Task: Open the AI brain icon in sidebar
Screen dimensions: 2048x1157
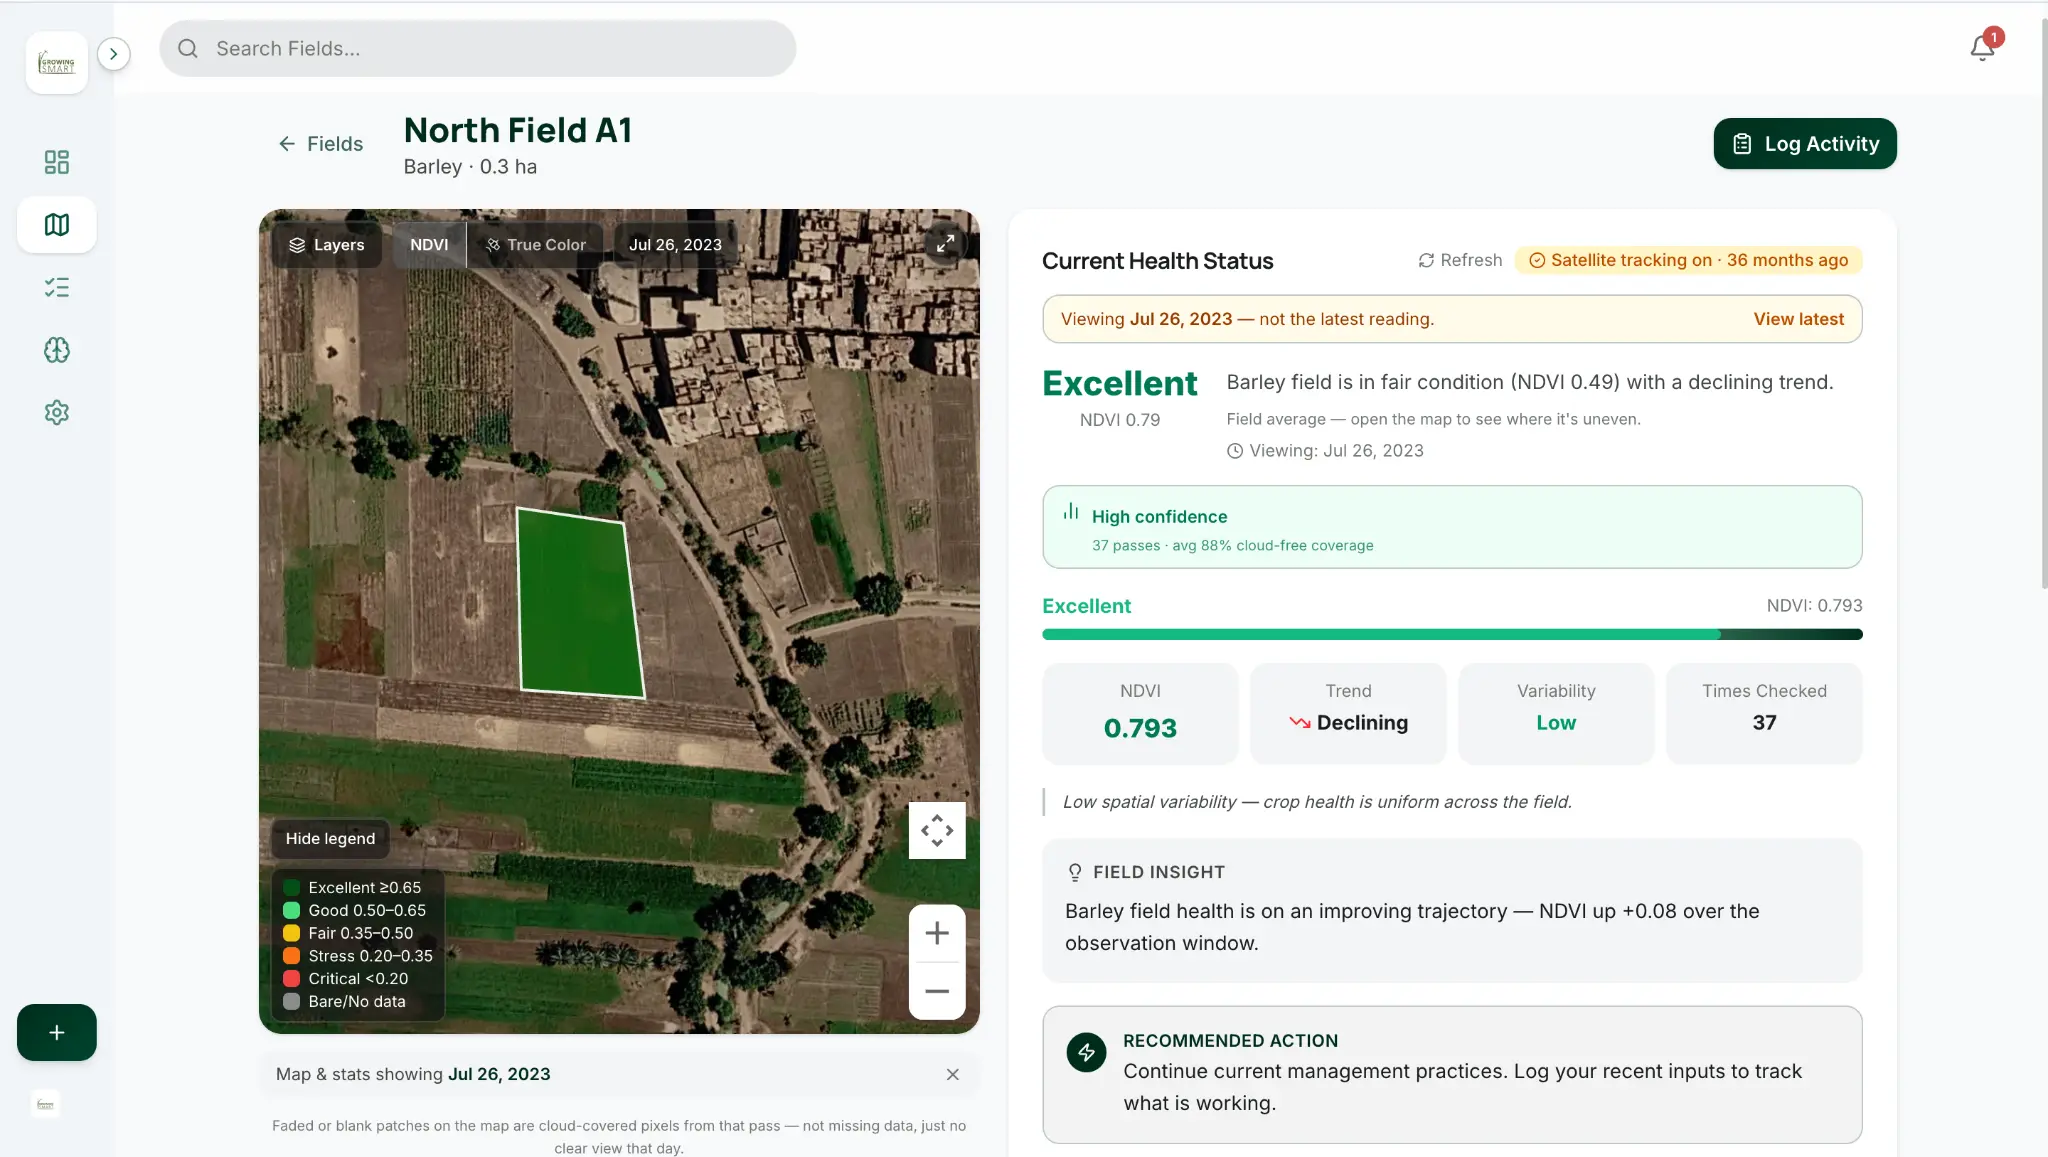Action: point(57,350)
